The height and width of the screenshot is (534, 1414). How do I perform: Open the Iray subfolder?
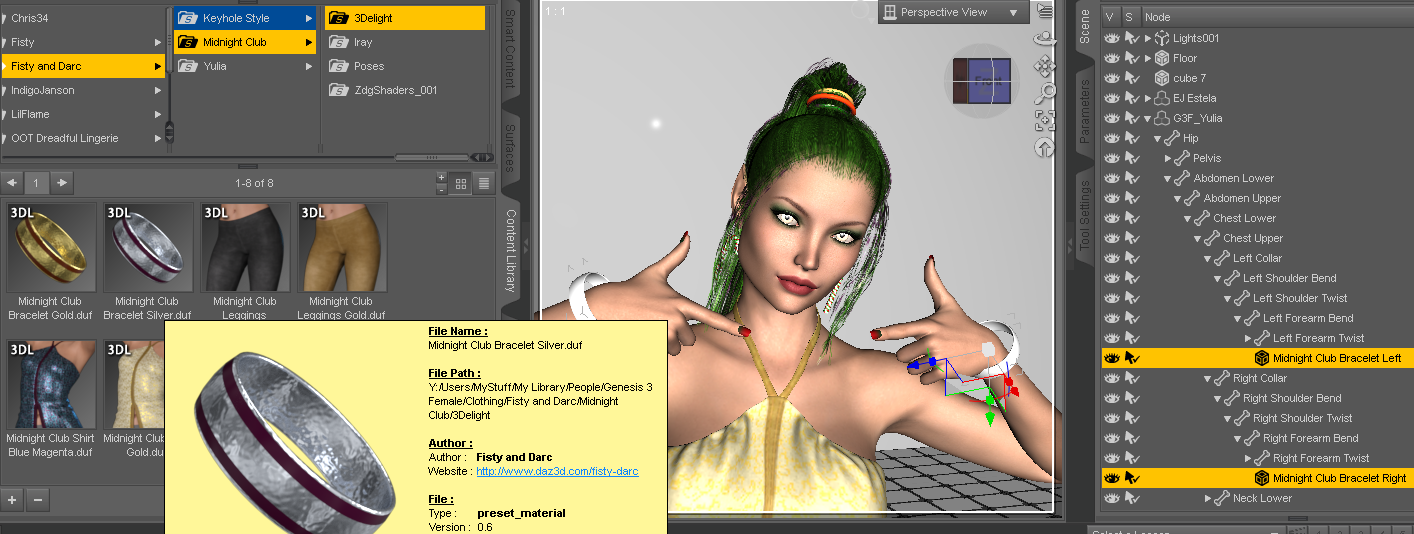[405, 42]
